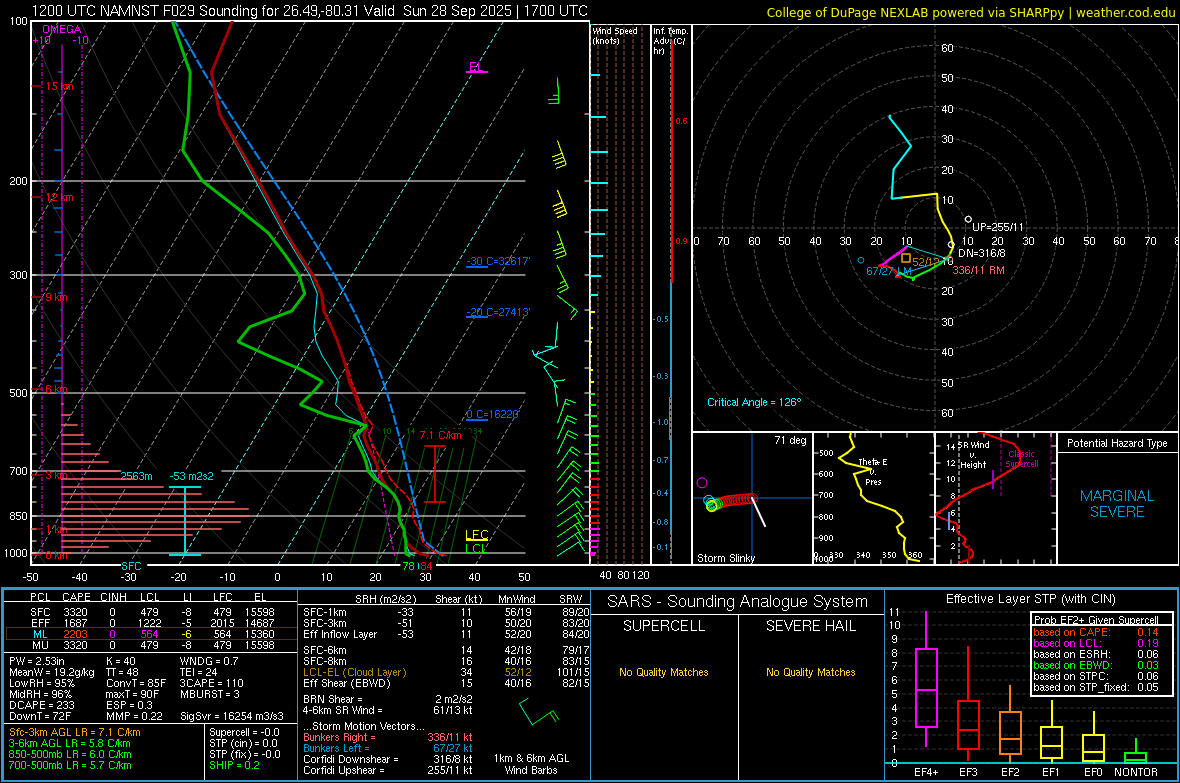Click the '15 km' height marker
1180x783 pixels.
click(x=59, y=87)
